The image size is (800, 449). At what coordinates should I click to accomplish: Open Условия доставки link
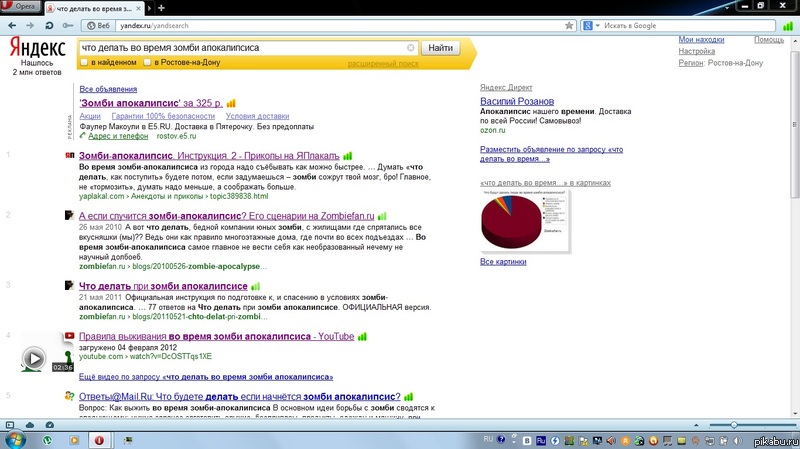tap(258, 116)
